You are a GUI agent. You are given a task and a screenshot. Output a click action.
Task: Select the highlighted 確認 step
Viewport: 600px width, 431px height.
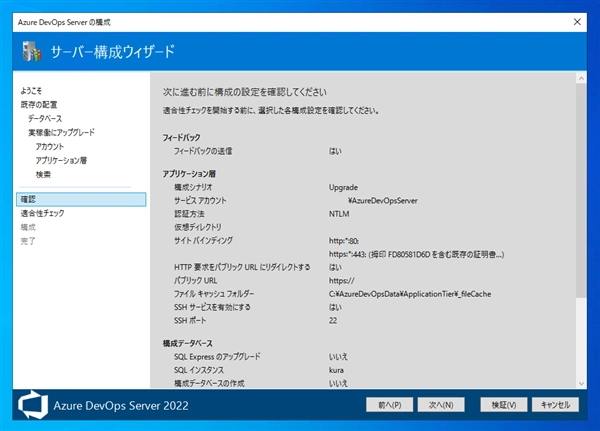tap(81, 199)
